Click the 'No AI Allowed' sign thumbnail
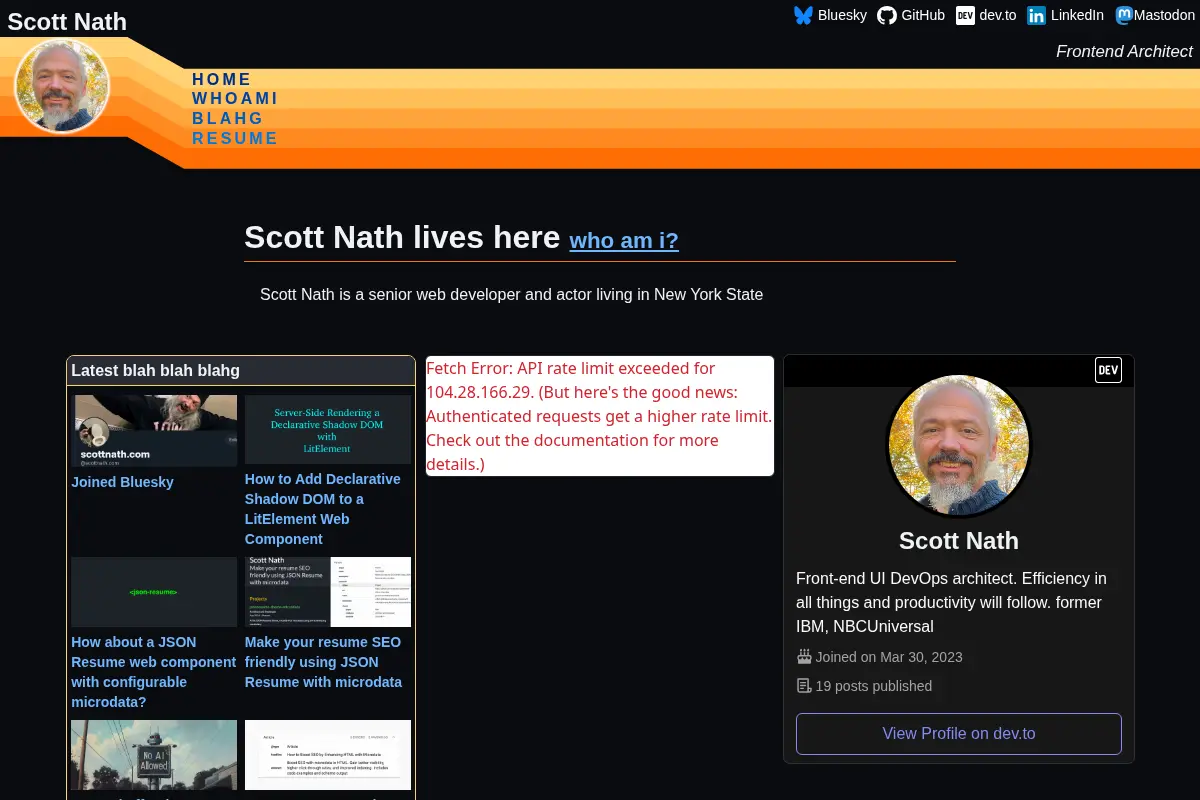The height and width of the screenshot is (800, 1200). coord(154,755)
